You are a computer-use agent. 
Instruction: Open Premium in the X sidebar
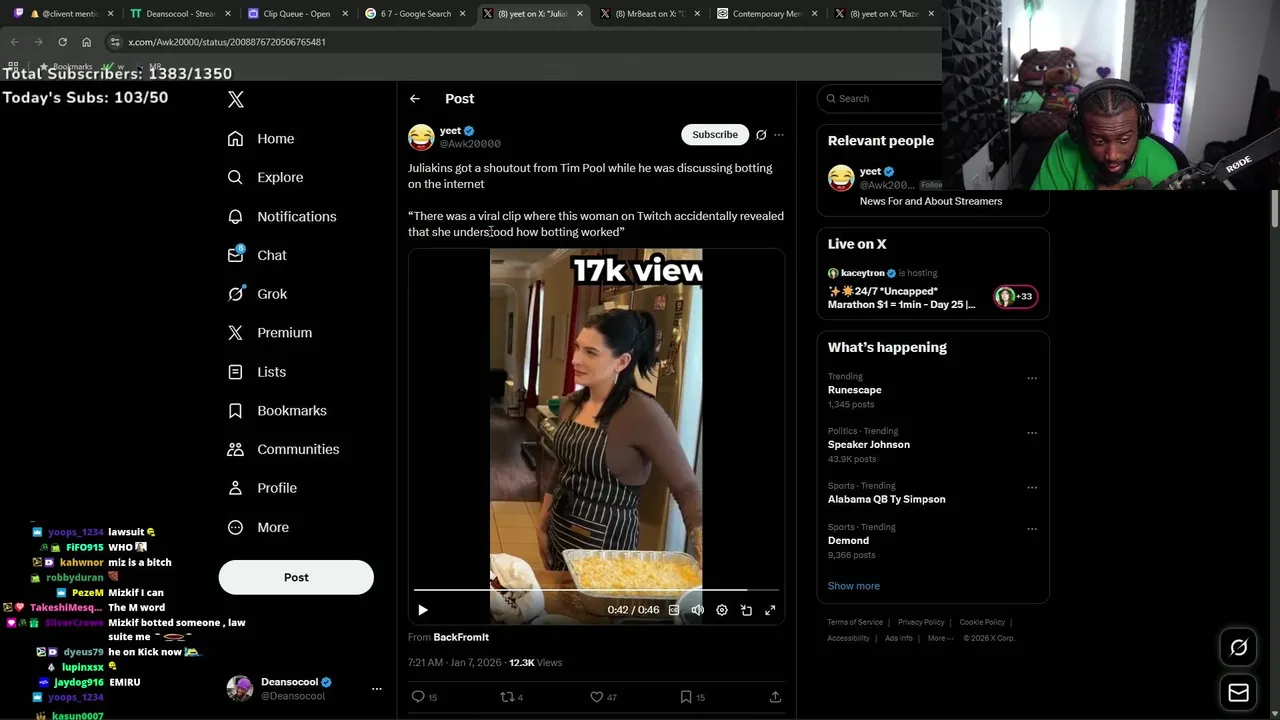[x=270, y=333]
